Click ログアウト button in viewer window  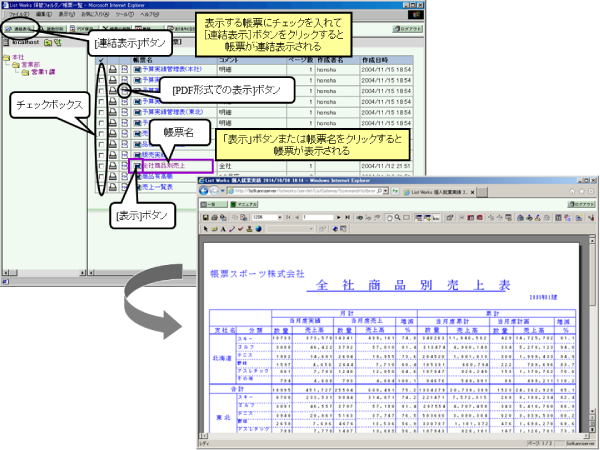(581, 204)
